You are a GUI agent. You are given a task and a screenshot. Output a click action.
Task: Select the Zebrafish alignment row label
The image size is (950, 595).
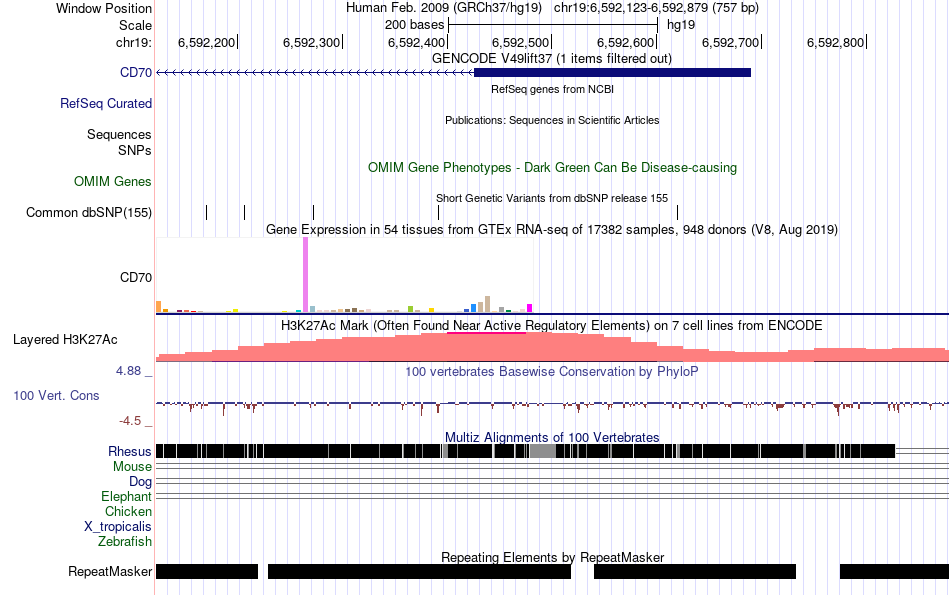pos(125,542)
